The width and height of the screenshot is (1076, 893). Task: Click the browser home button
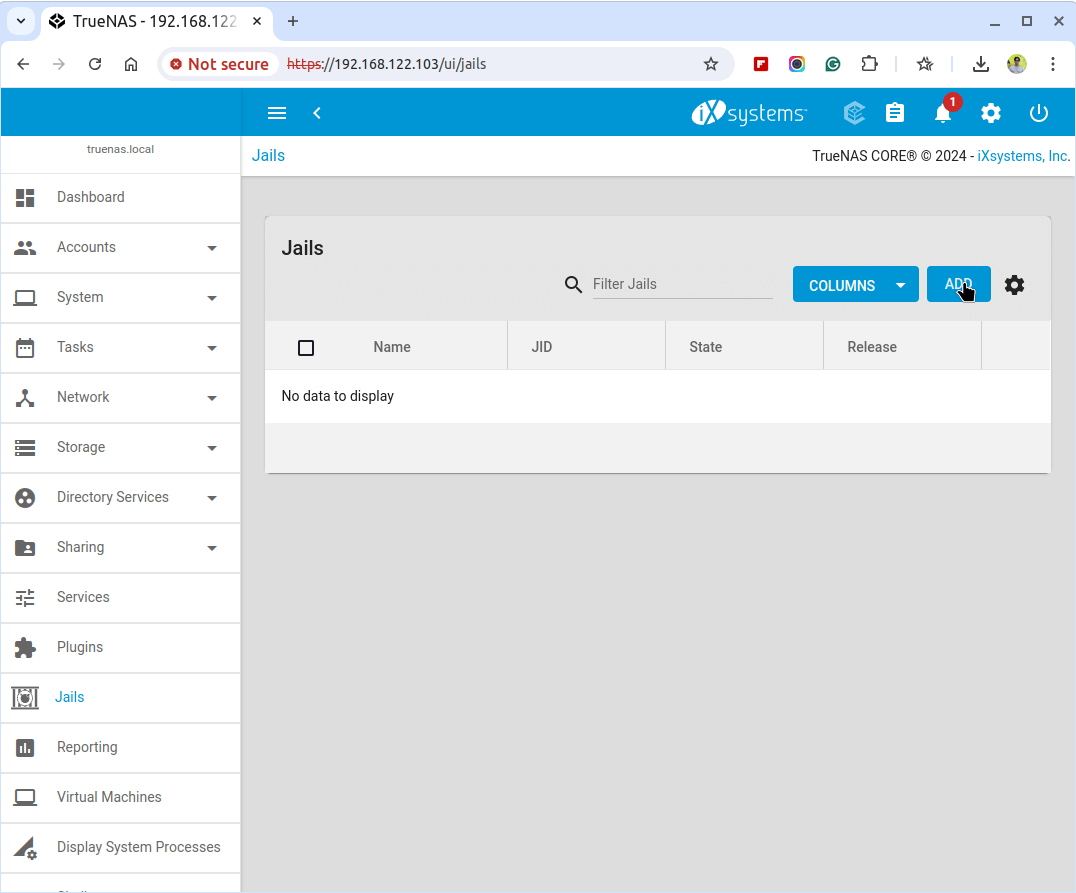point(131,64)
